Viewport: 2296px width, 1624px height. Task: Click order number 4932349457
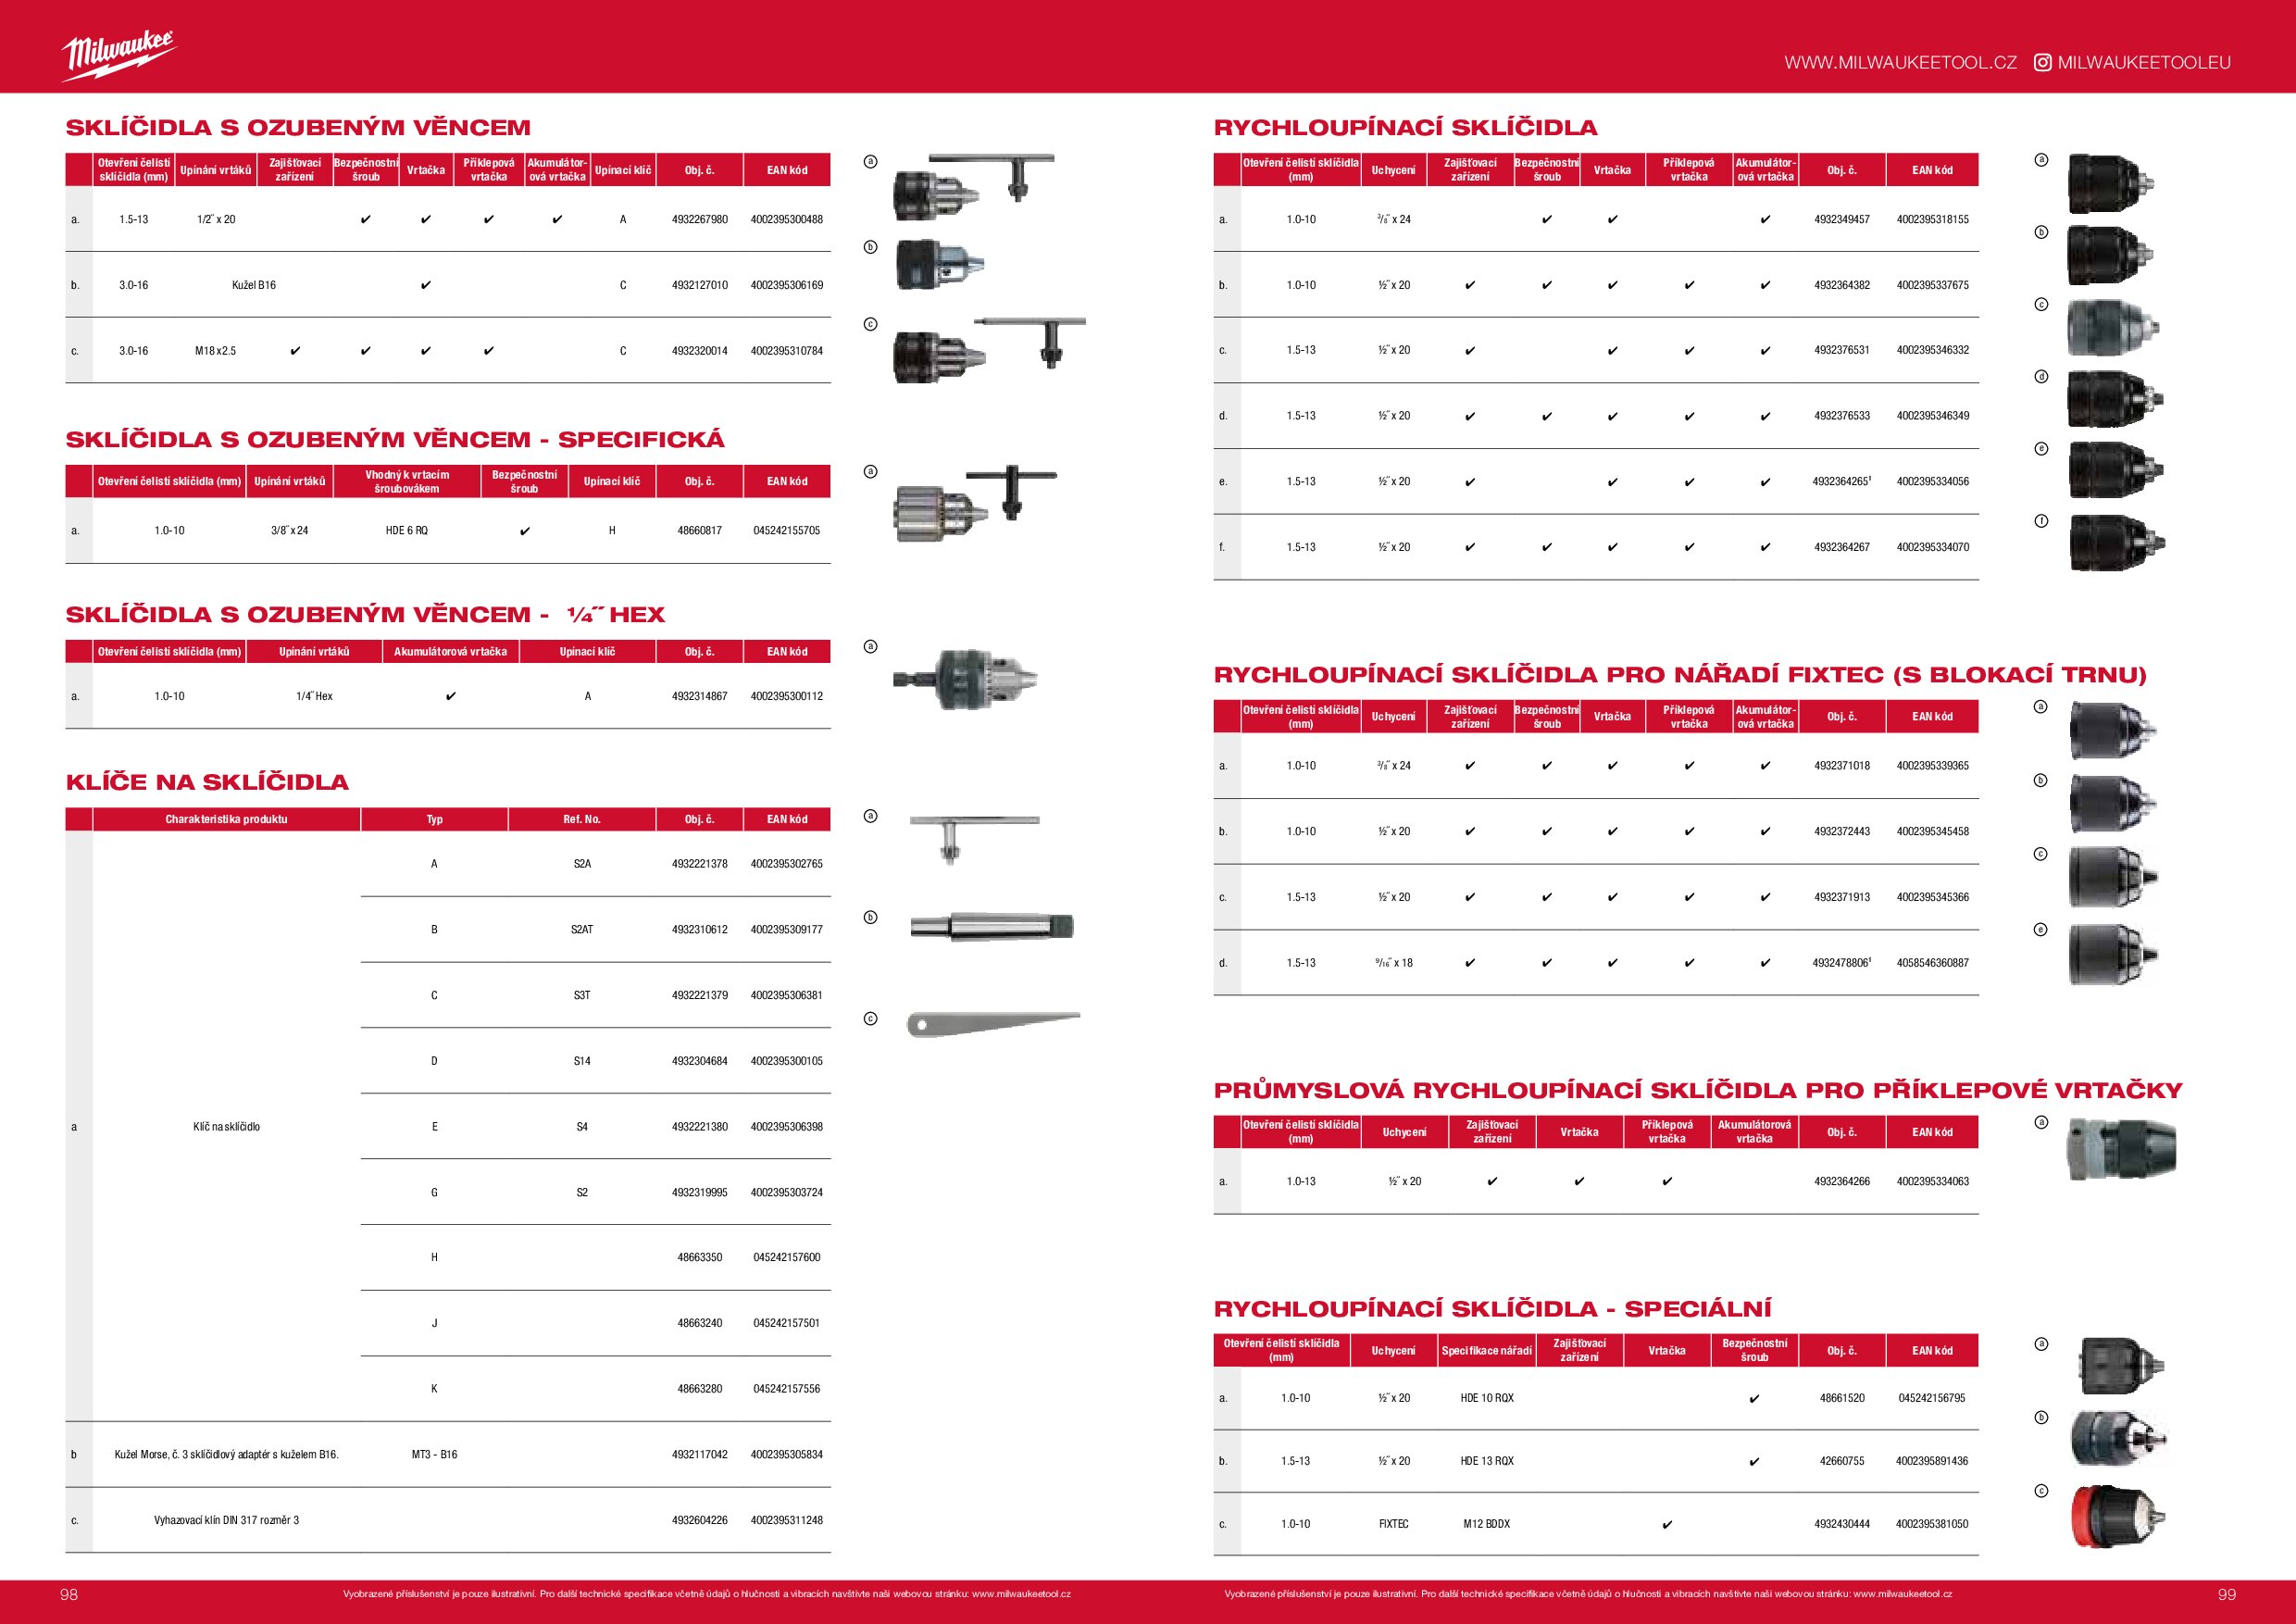click(1842, 219)
